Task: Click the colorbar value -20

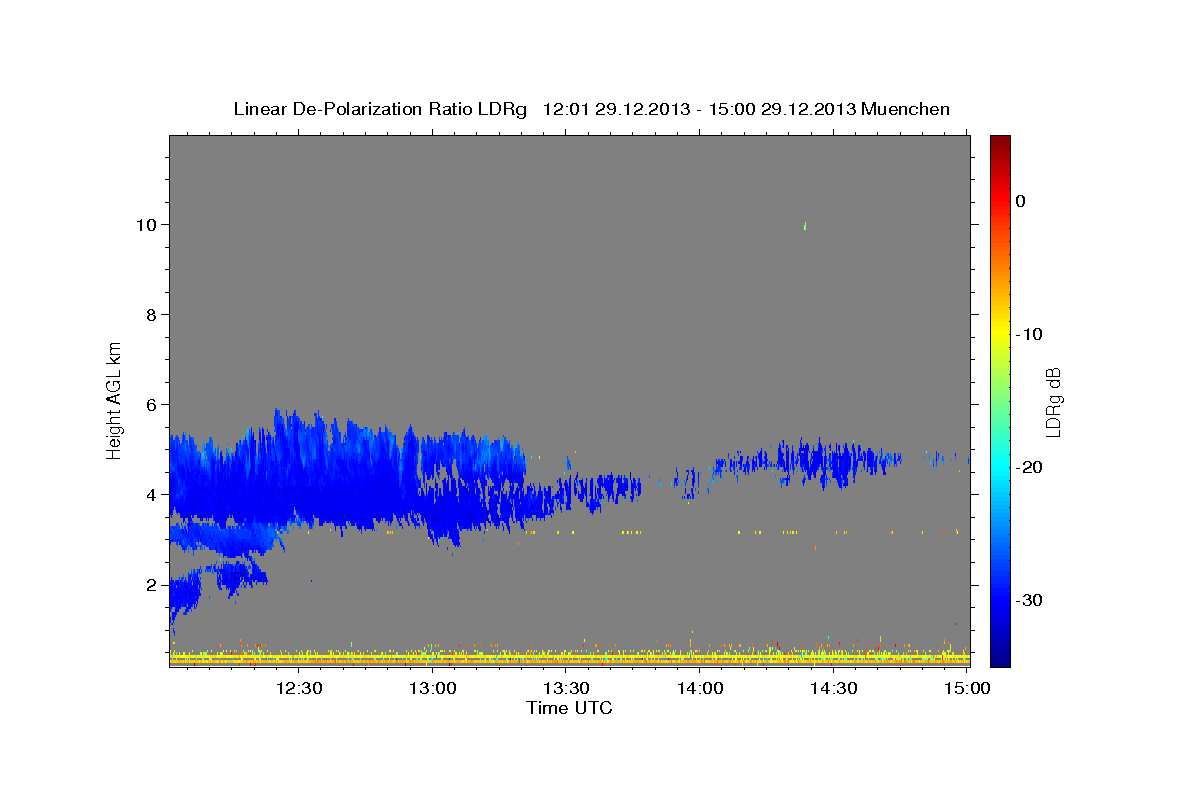Action: 1029,467
